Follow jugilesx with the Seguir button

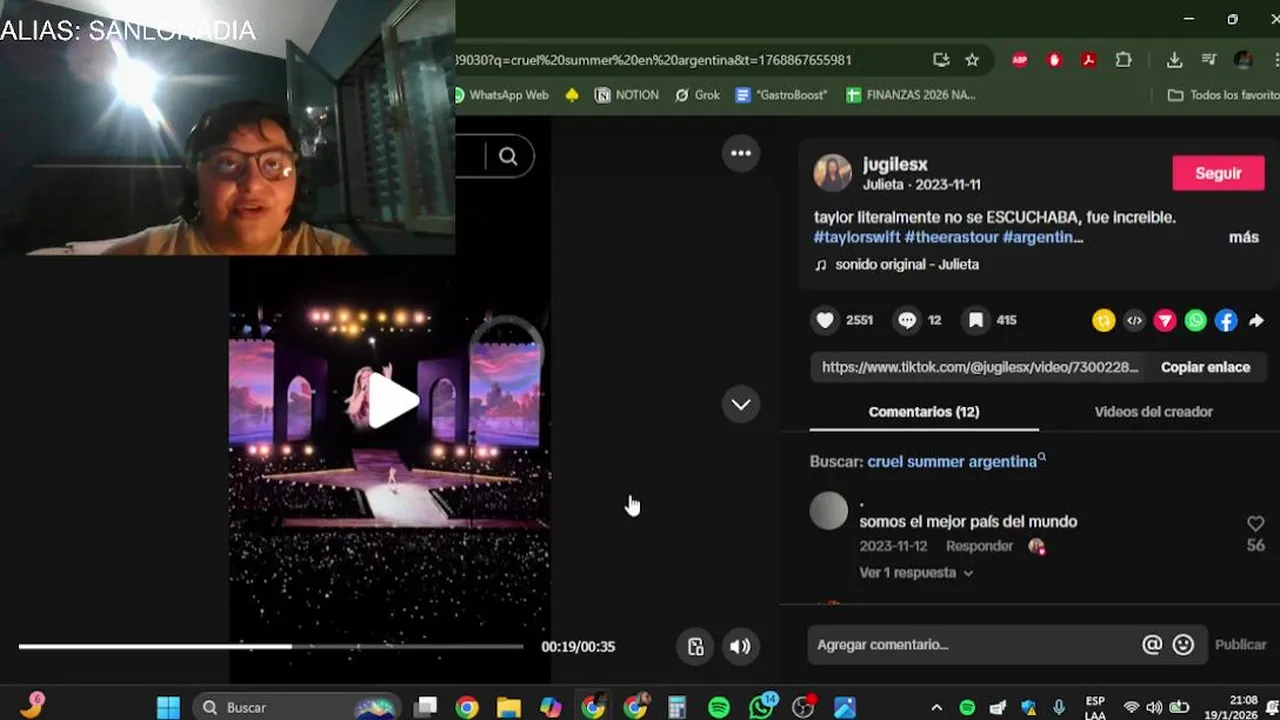click(1218, 173)
